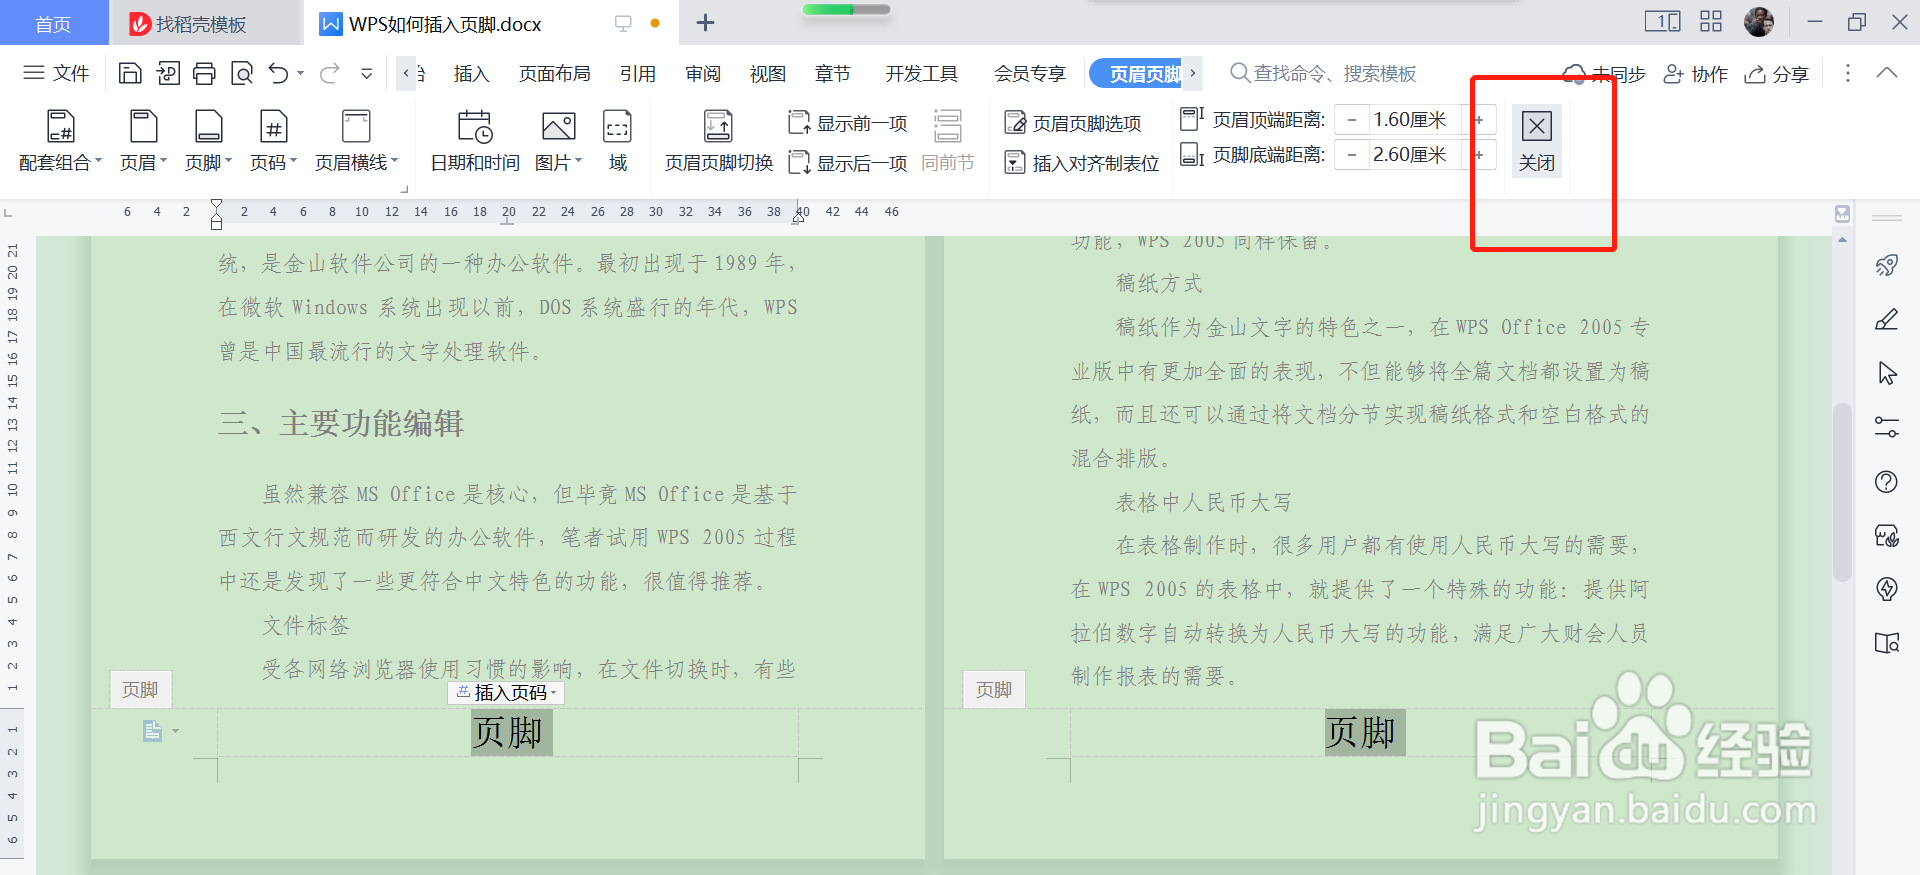Open the 文件 menu
This screenshot has width=1920, height=875.
pos(56,73)
